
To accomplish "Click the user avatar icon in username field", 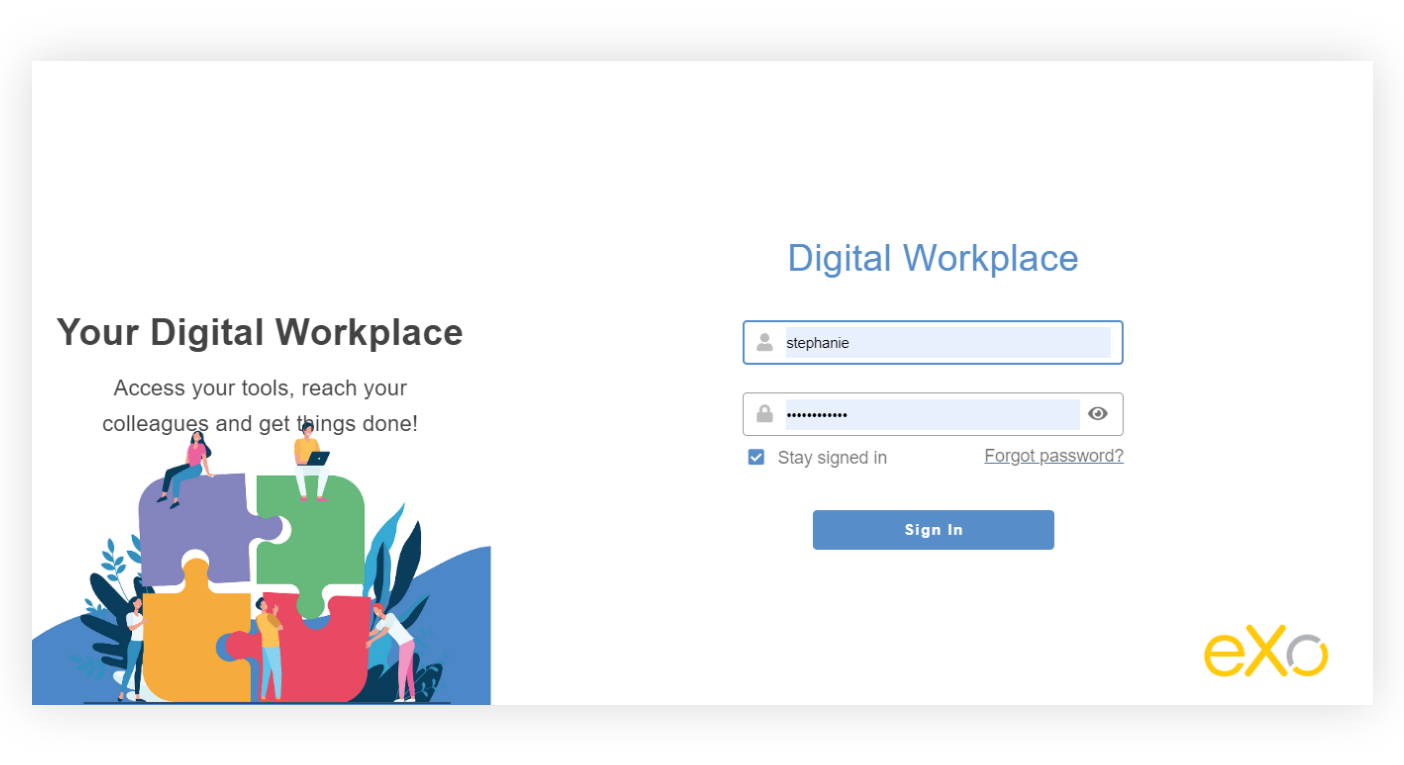I will [x=765, y=343].
